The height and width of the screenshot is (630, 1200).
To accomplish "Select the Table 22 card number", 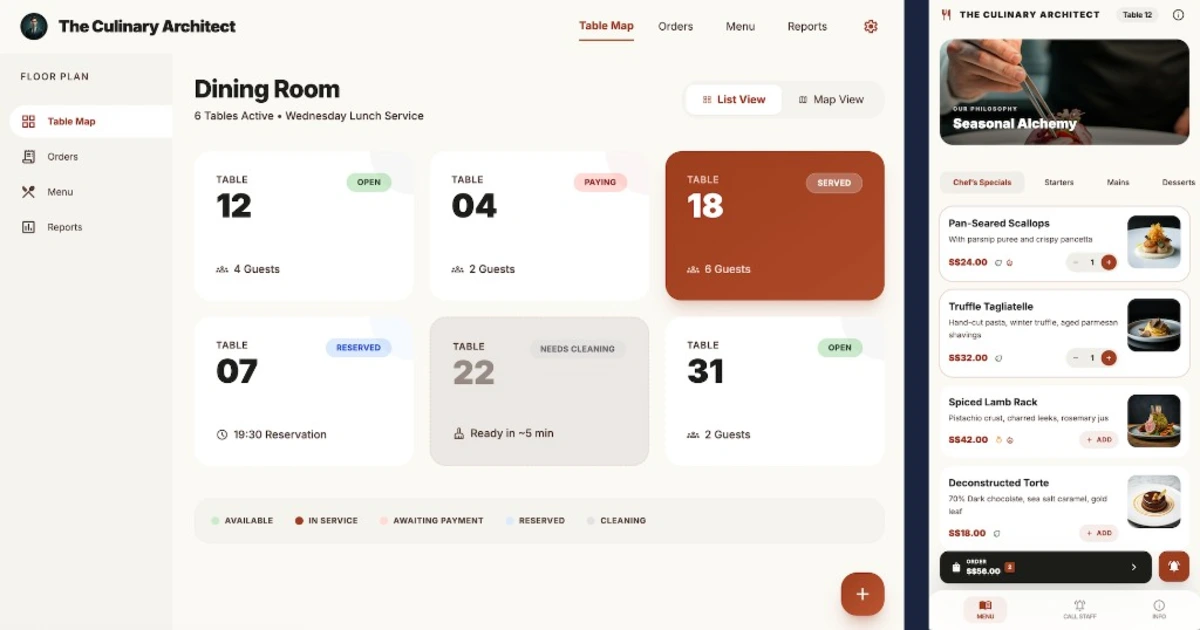I will coord(473,372).
